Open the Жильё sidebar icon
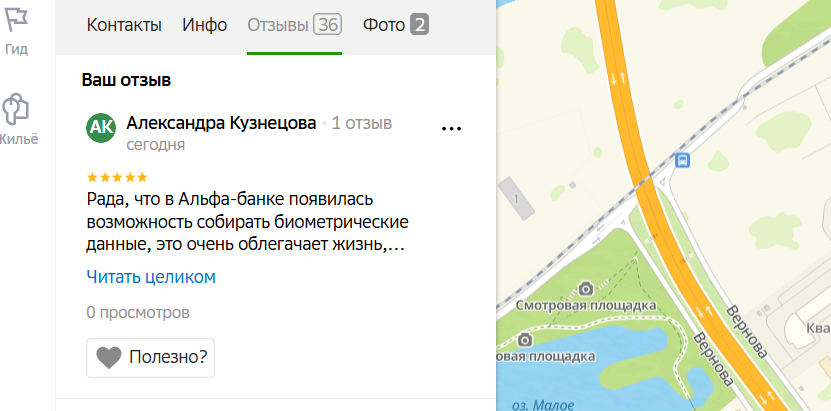The image size is (831, 411). pos(16,110)
